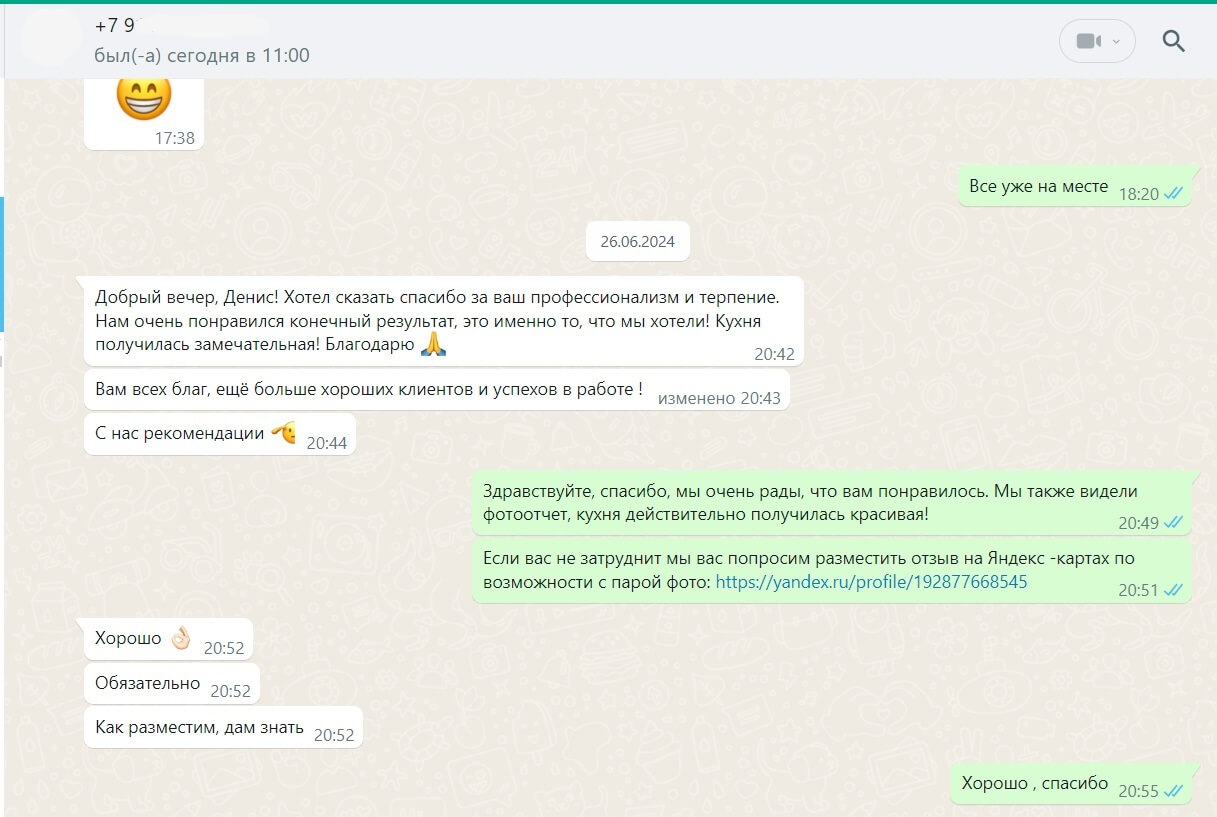Select the message 'Все уже на месте'
This screenshot has width=1217, height=817.
pyautogui.click(x=1075, y=187)
